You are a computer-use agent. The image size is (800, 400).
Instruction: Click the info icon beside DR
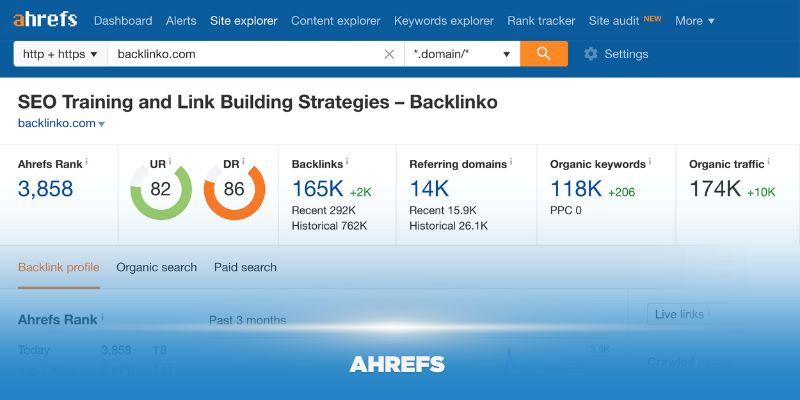pyautogui.click(x=243, y=161)
